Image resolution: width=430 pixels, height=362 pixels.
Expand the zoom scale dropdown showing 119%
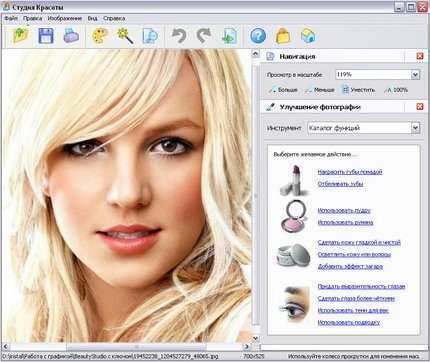[415, 75]
